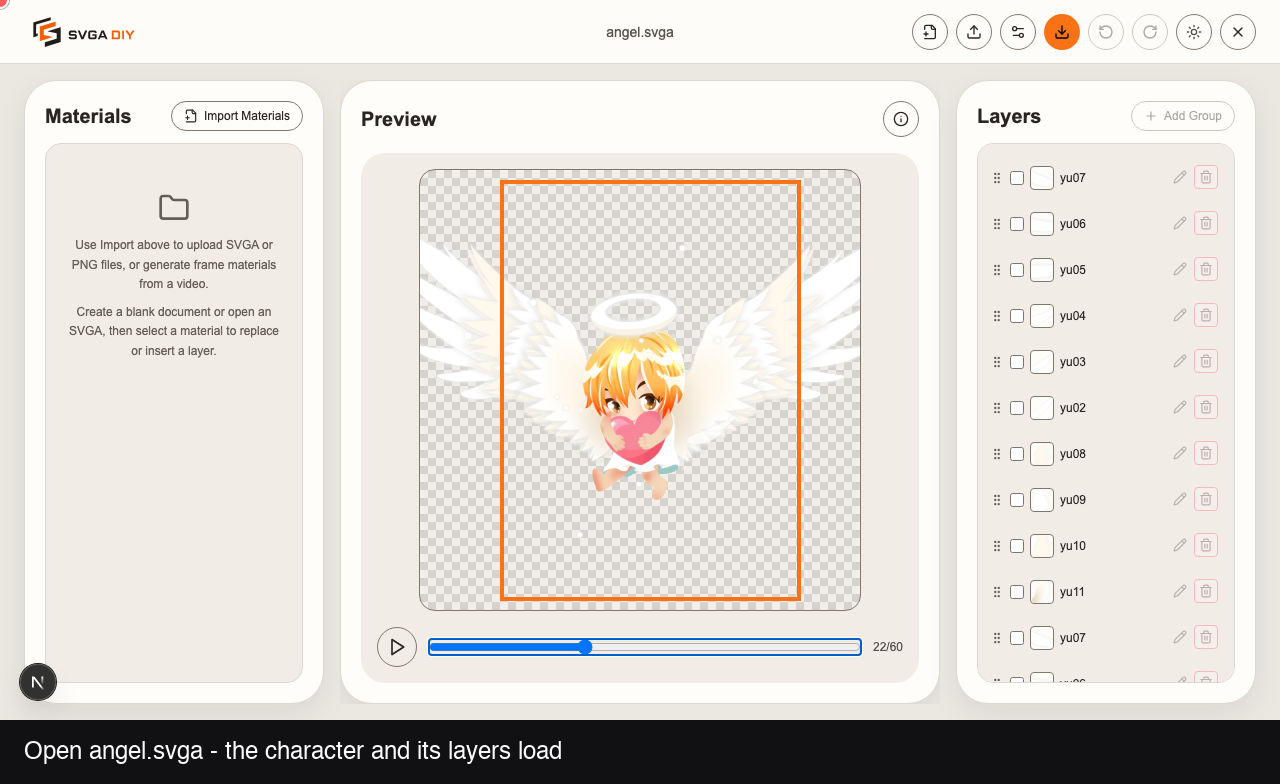Select the yu03 layer thumbnail

[1042, 362]
